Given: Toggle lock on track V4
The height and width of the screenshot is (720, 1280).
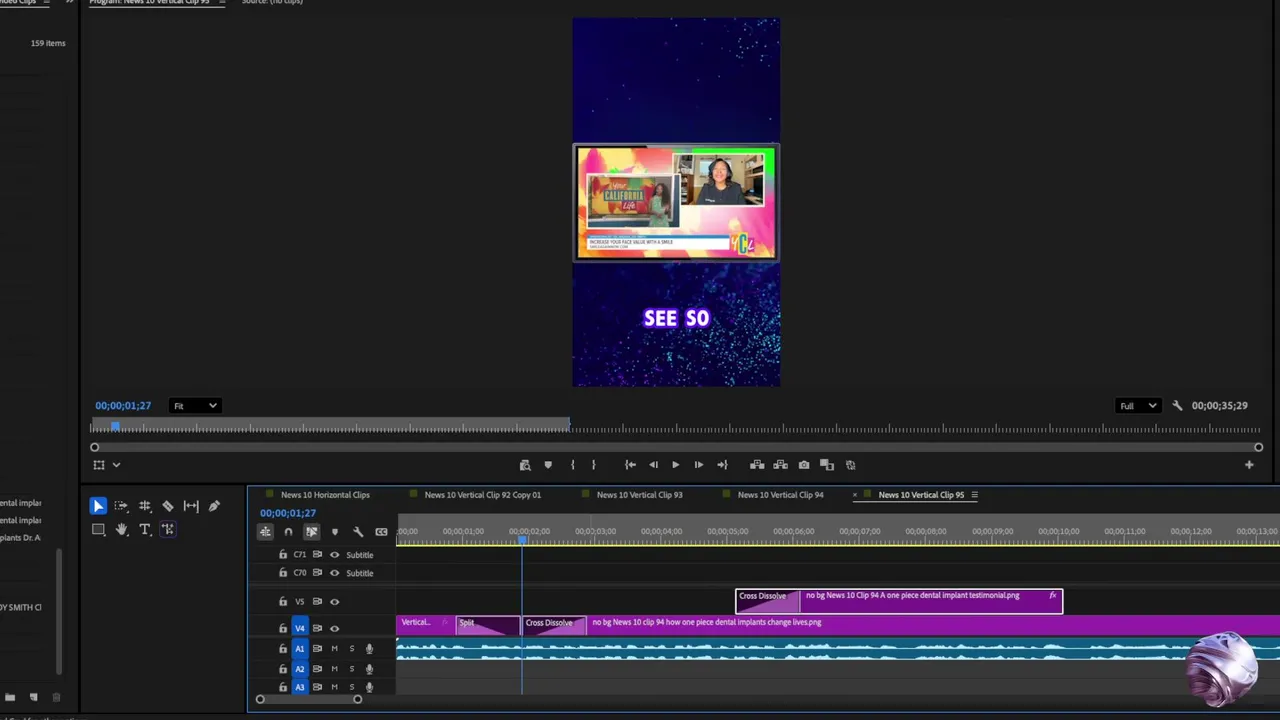Looking at the screenshot, I should (x=283, y=629).
